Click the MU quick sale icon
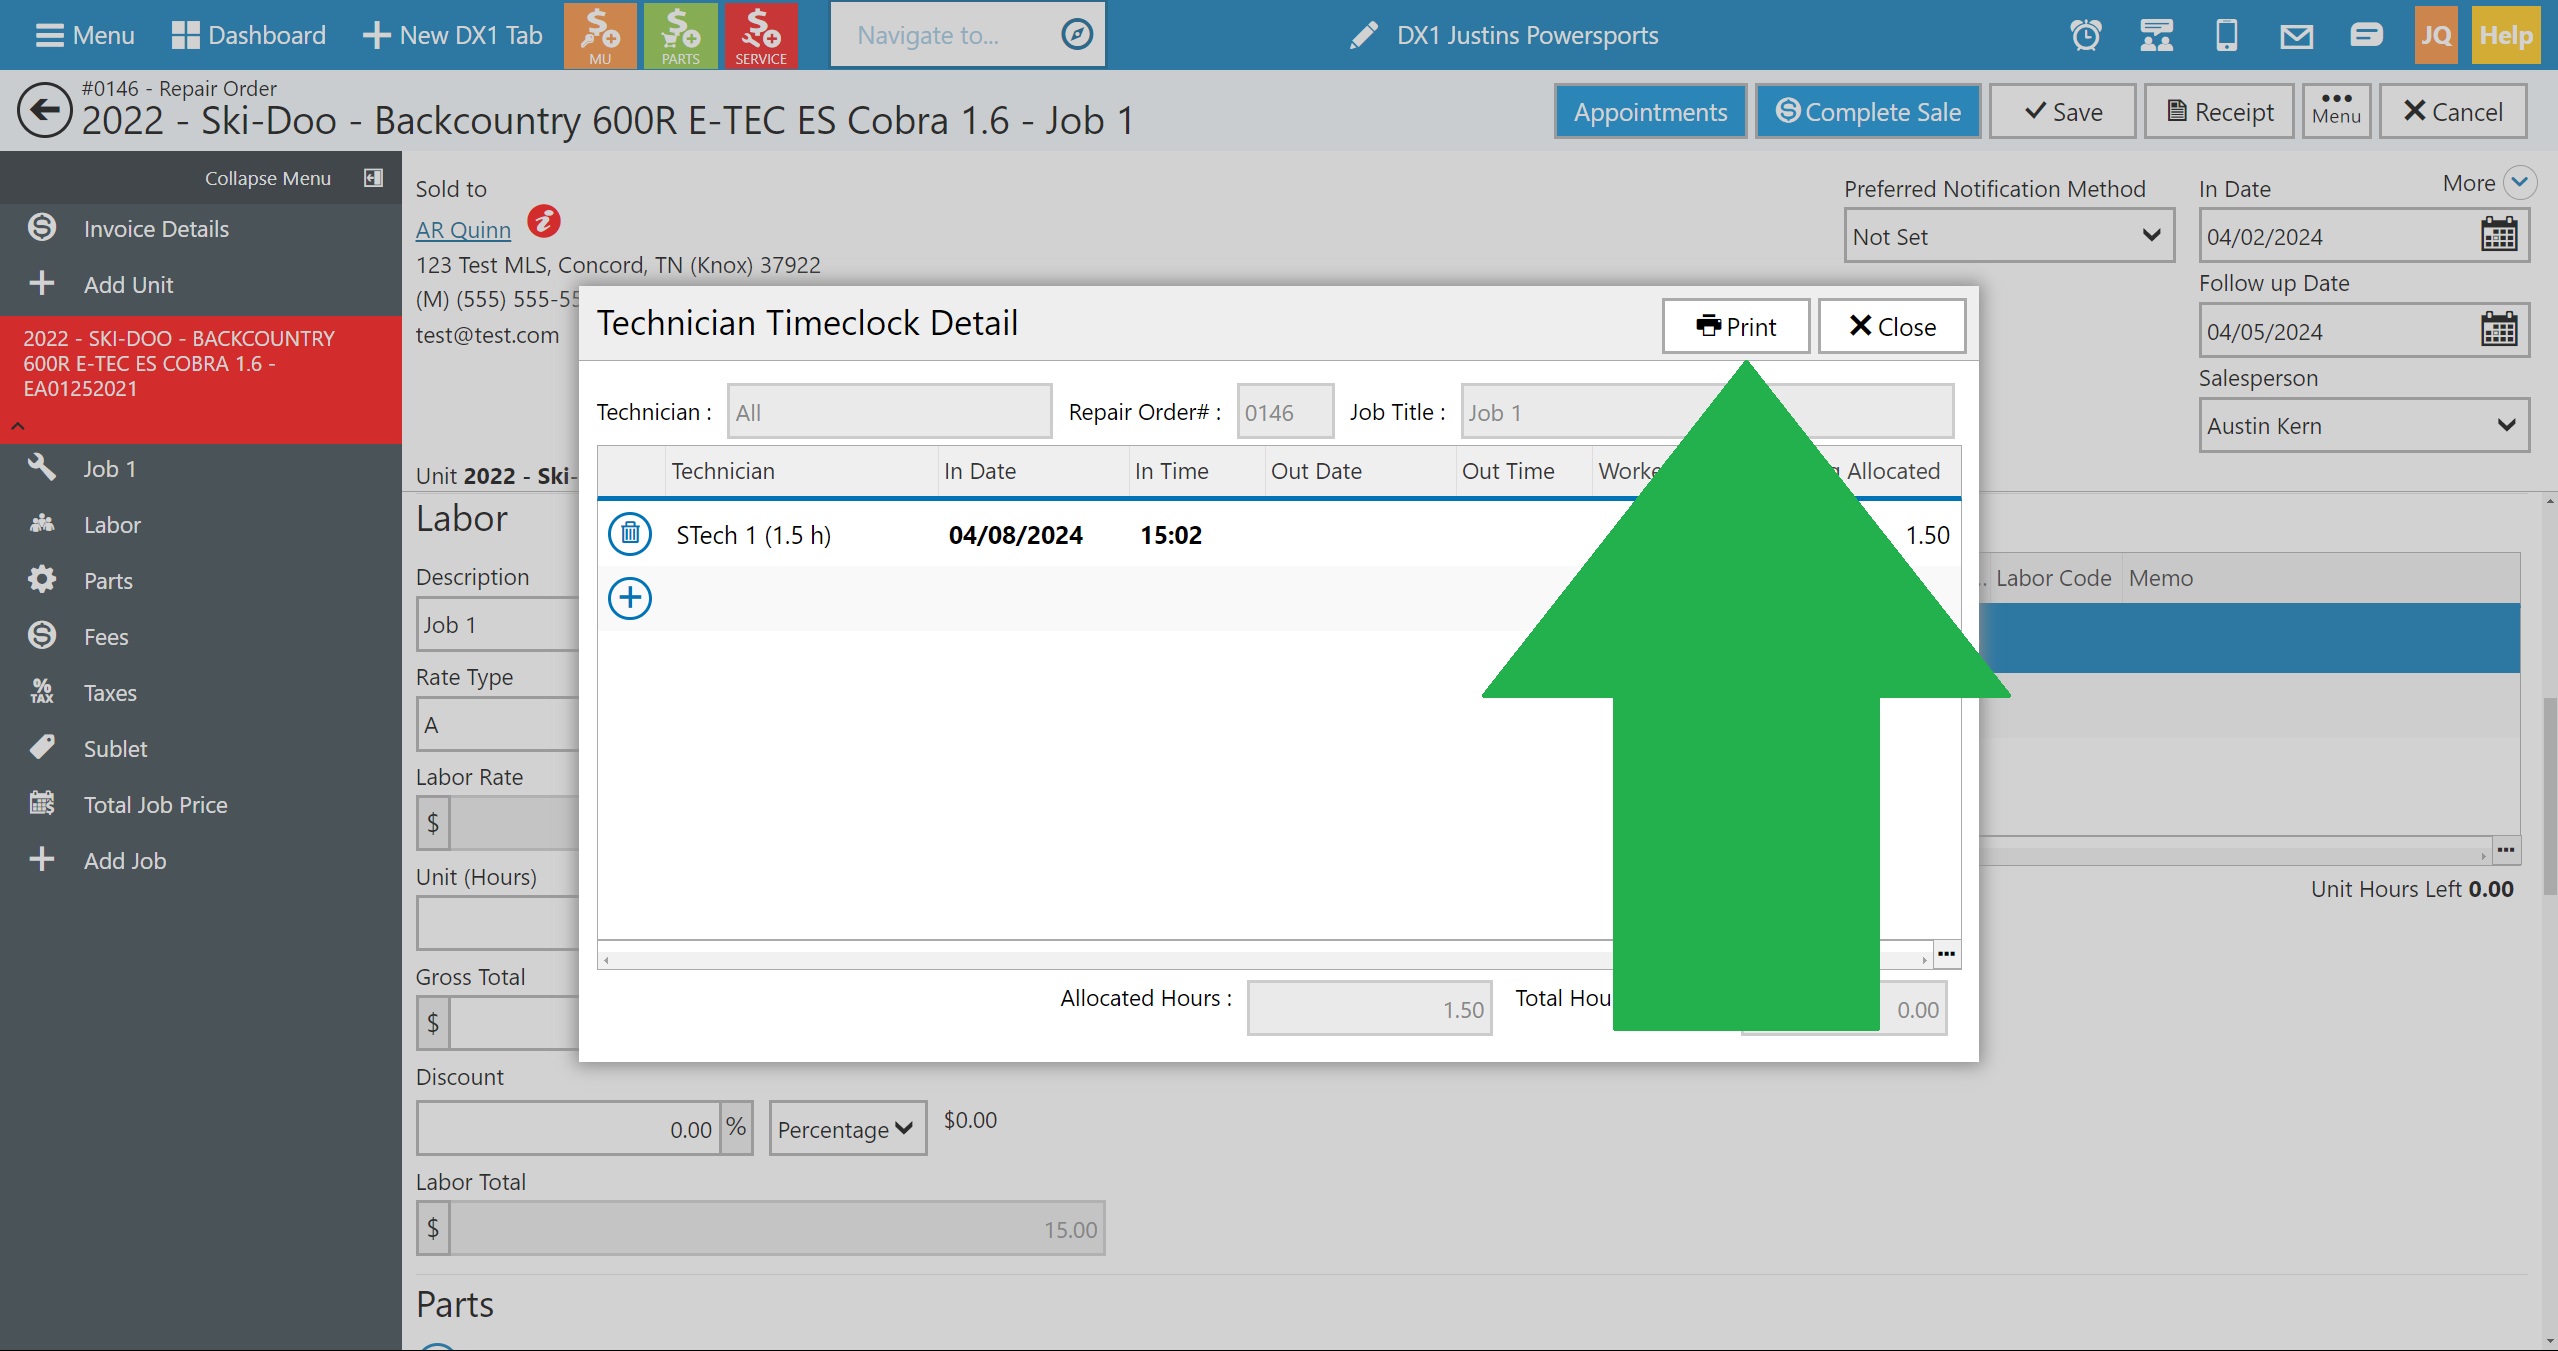Screen dimensions: 2558x1351 (600, 35)
